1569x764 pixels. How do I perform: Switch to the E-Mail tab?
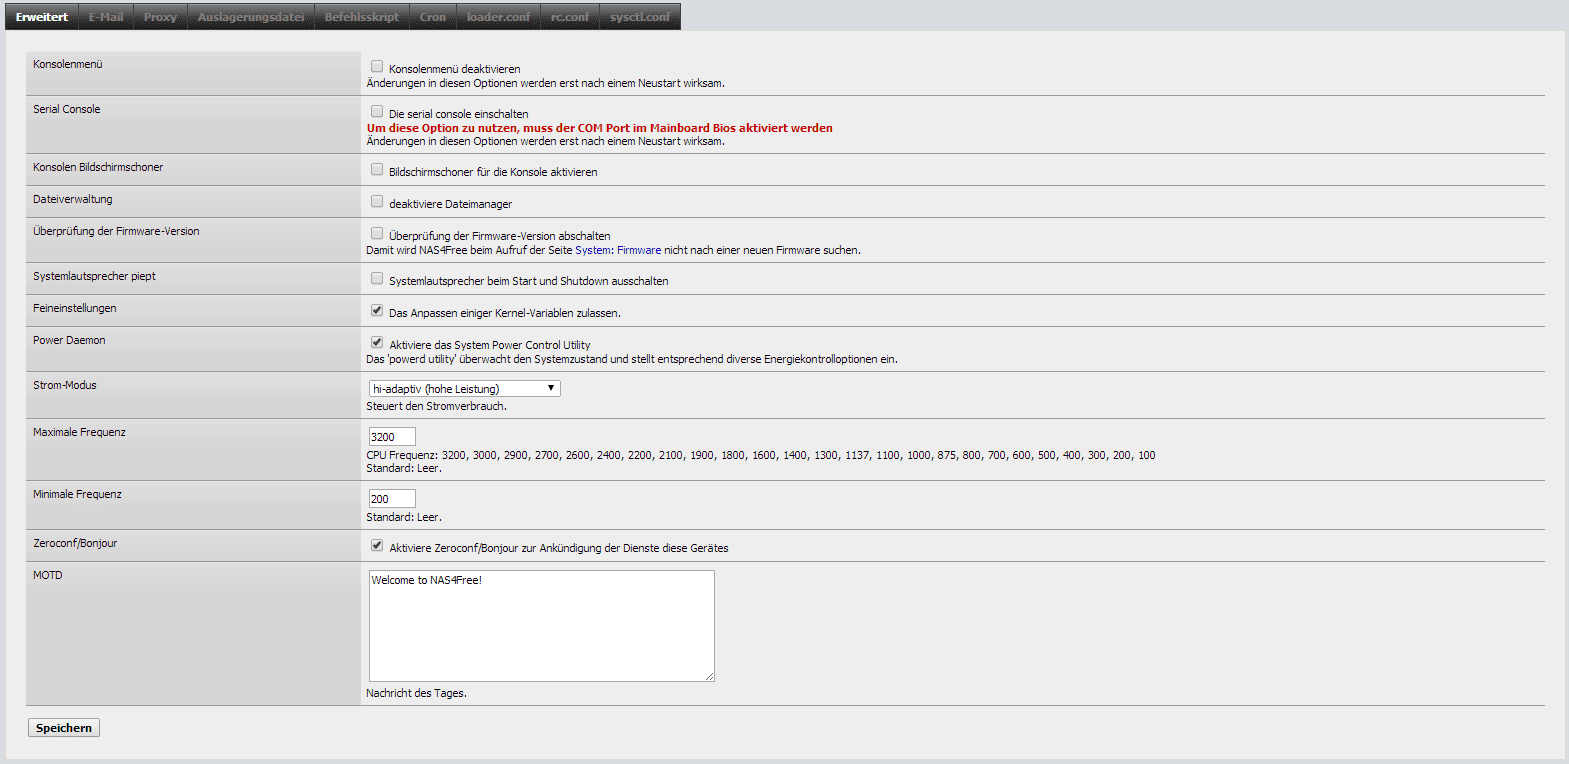tap(106, 17)
